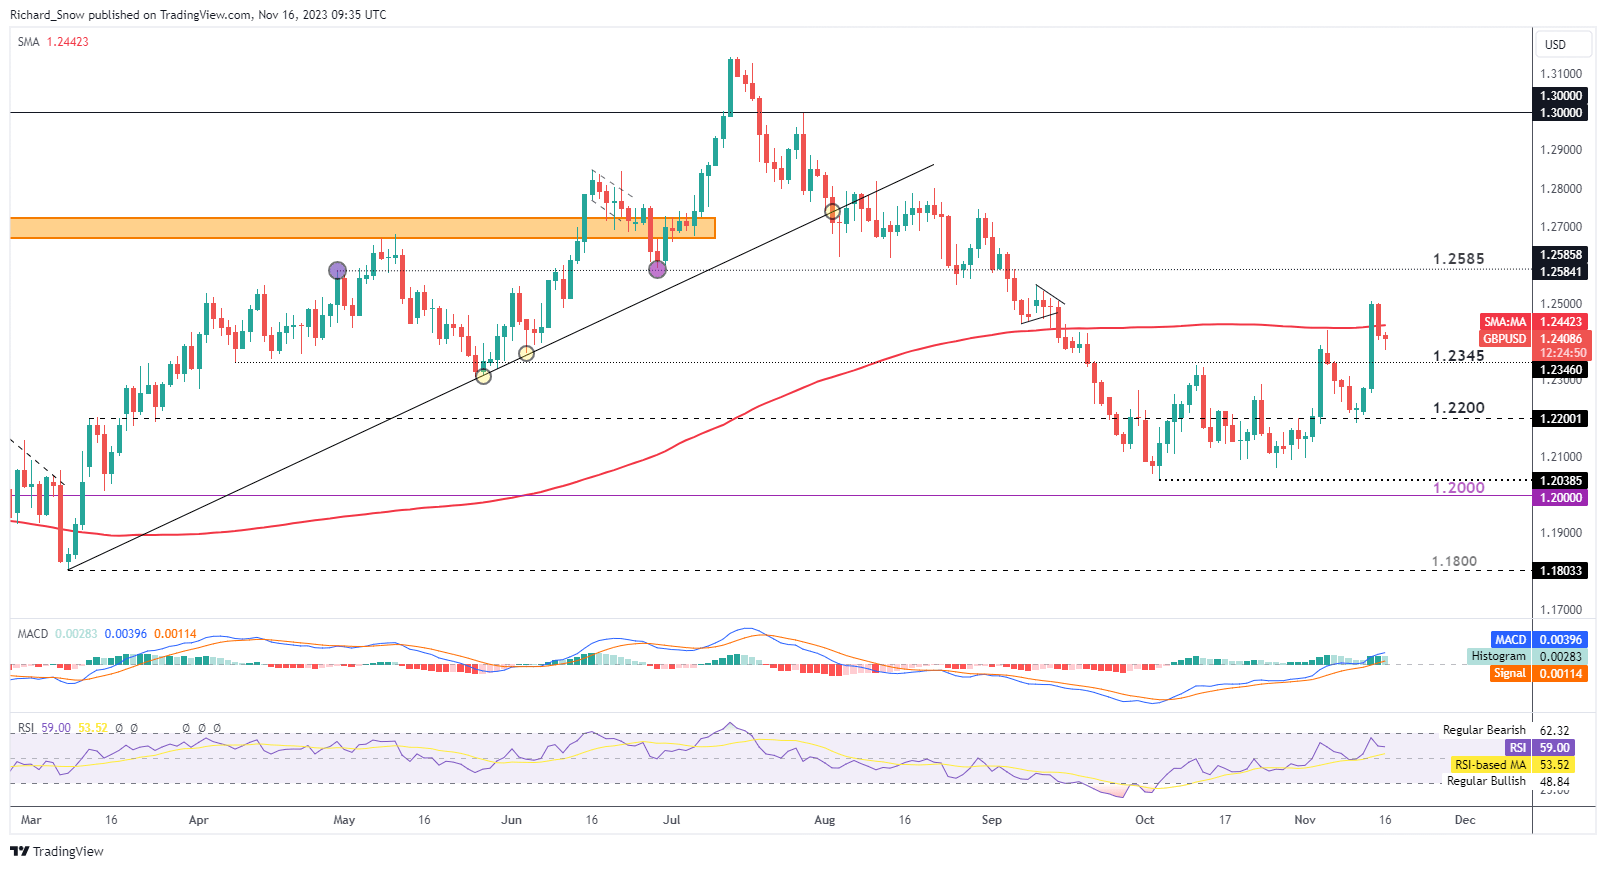Click the Oct label on time axis

pyautogui.click(x=1144, y=820)
